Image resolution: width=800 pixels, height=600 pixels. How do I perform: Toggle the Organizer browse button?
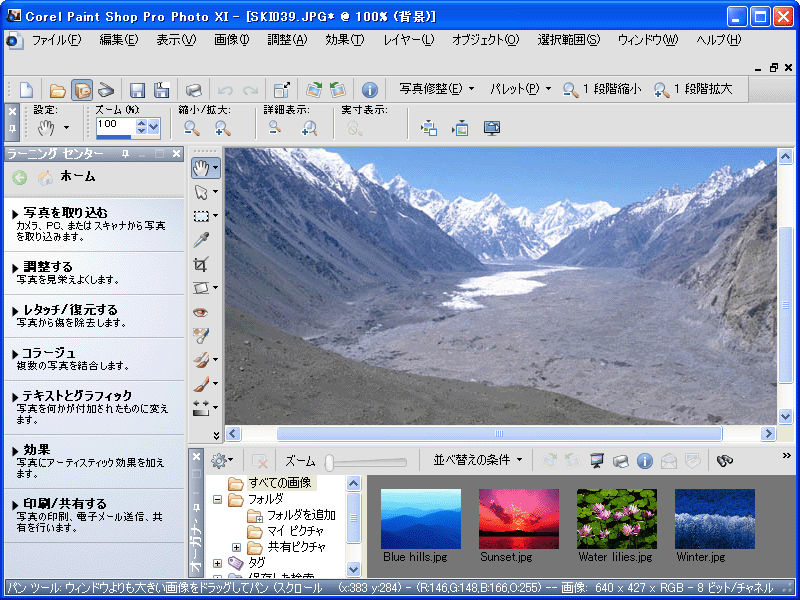82,90
